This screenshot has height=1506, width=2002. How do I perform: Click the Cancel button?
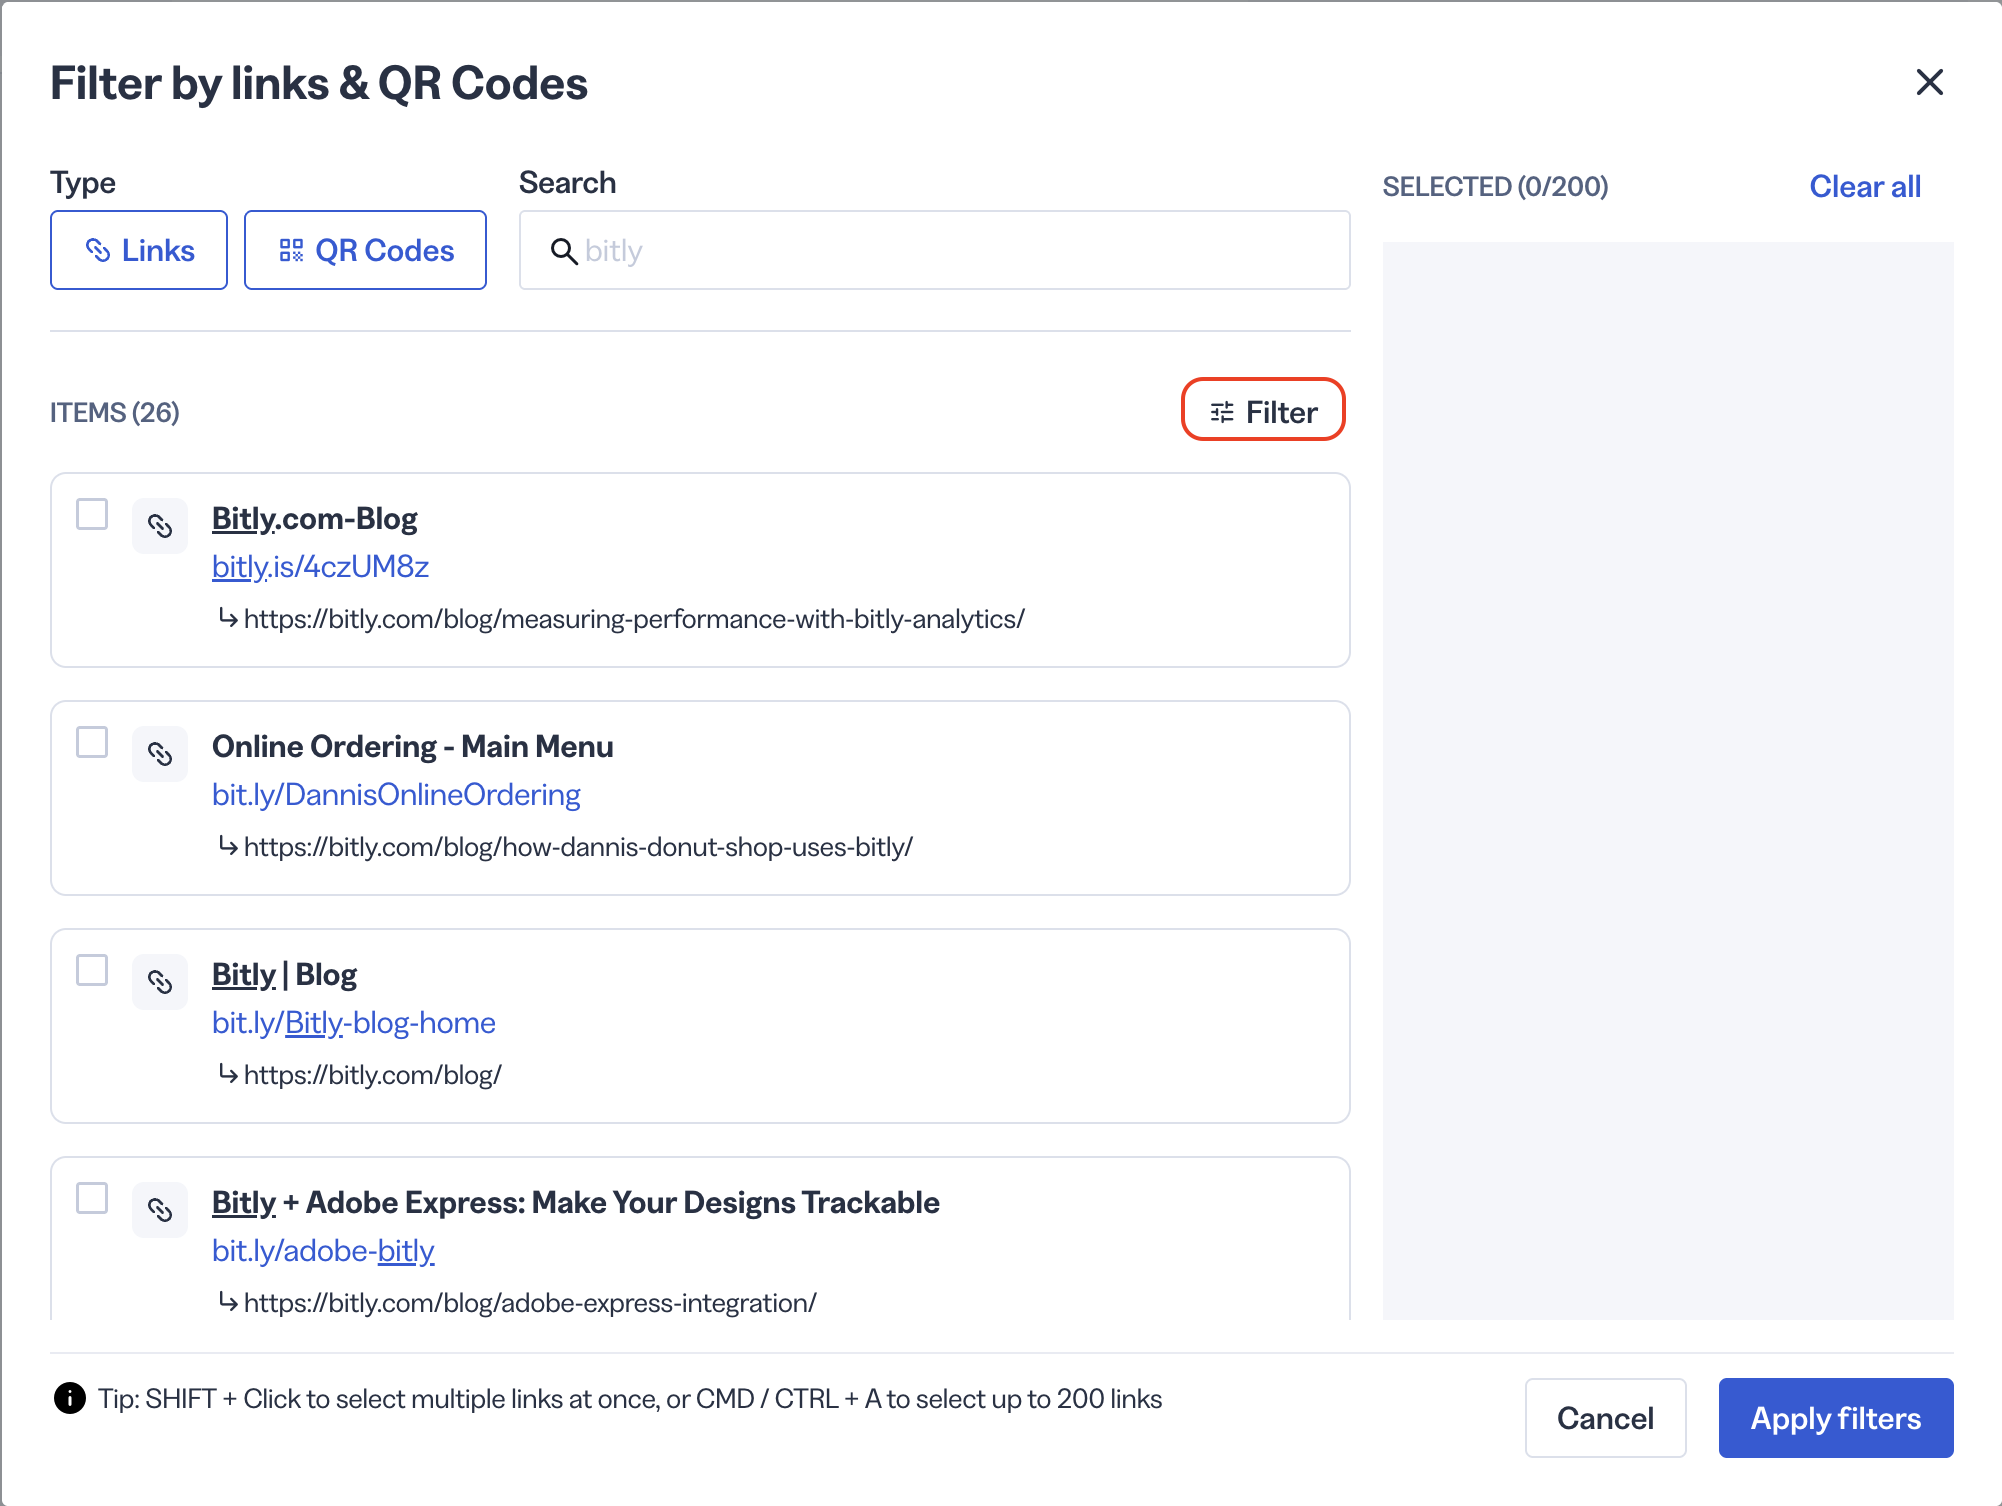pos(1605,1418)
